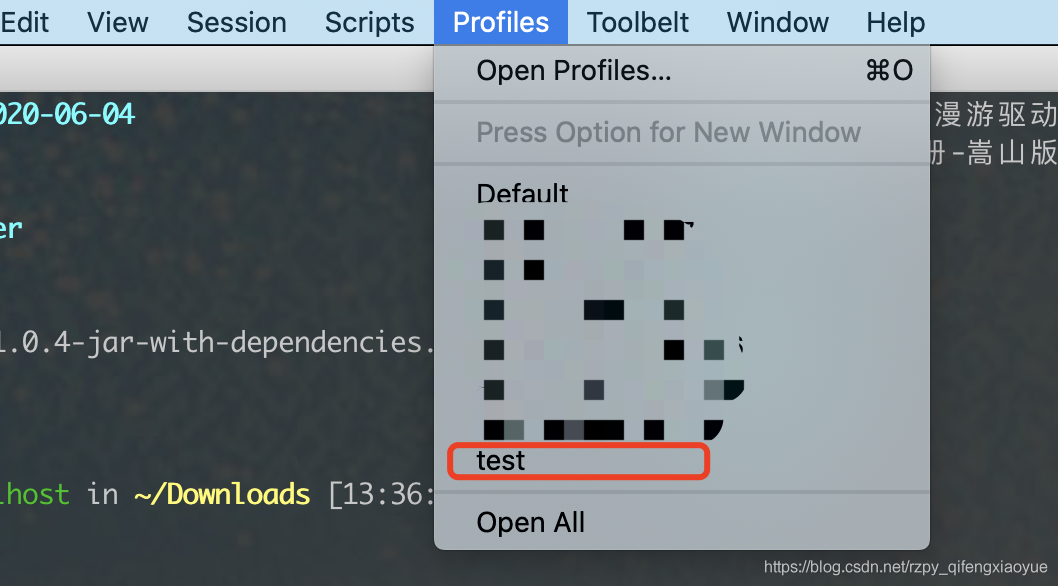Select the Default profile

tap(681, 193)
